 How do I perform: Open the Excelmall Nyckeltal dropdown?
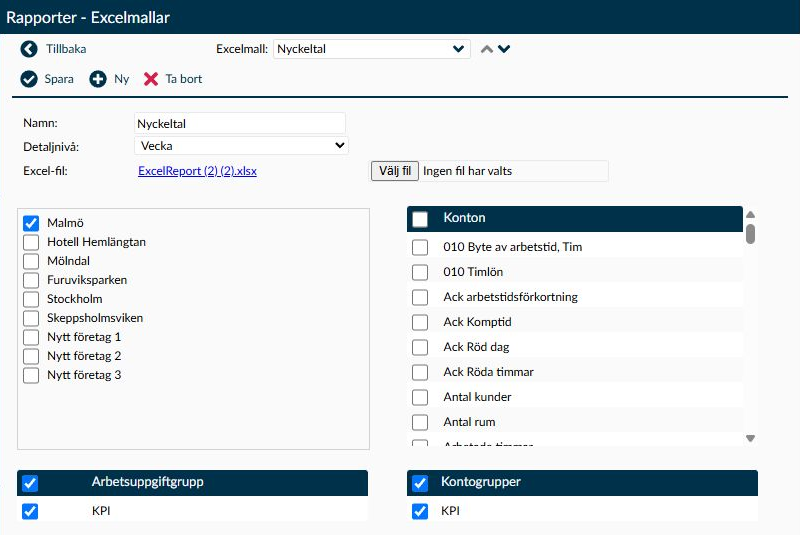click(x=371, y=49)
